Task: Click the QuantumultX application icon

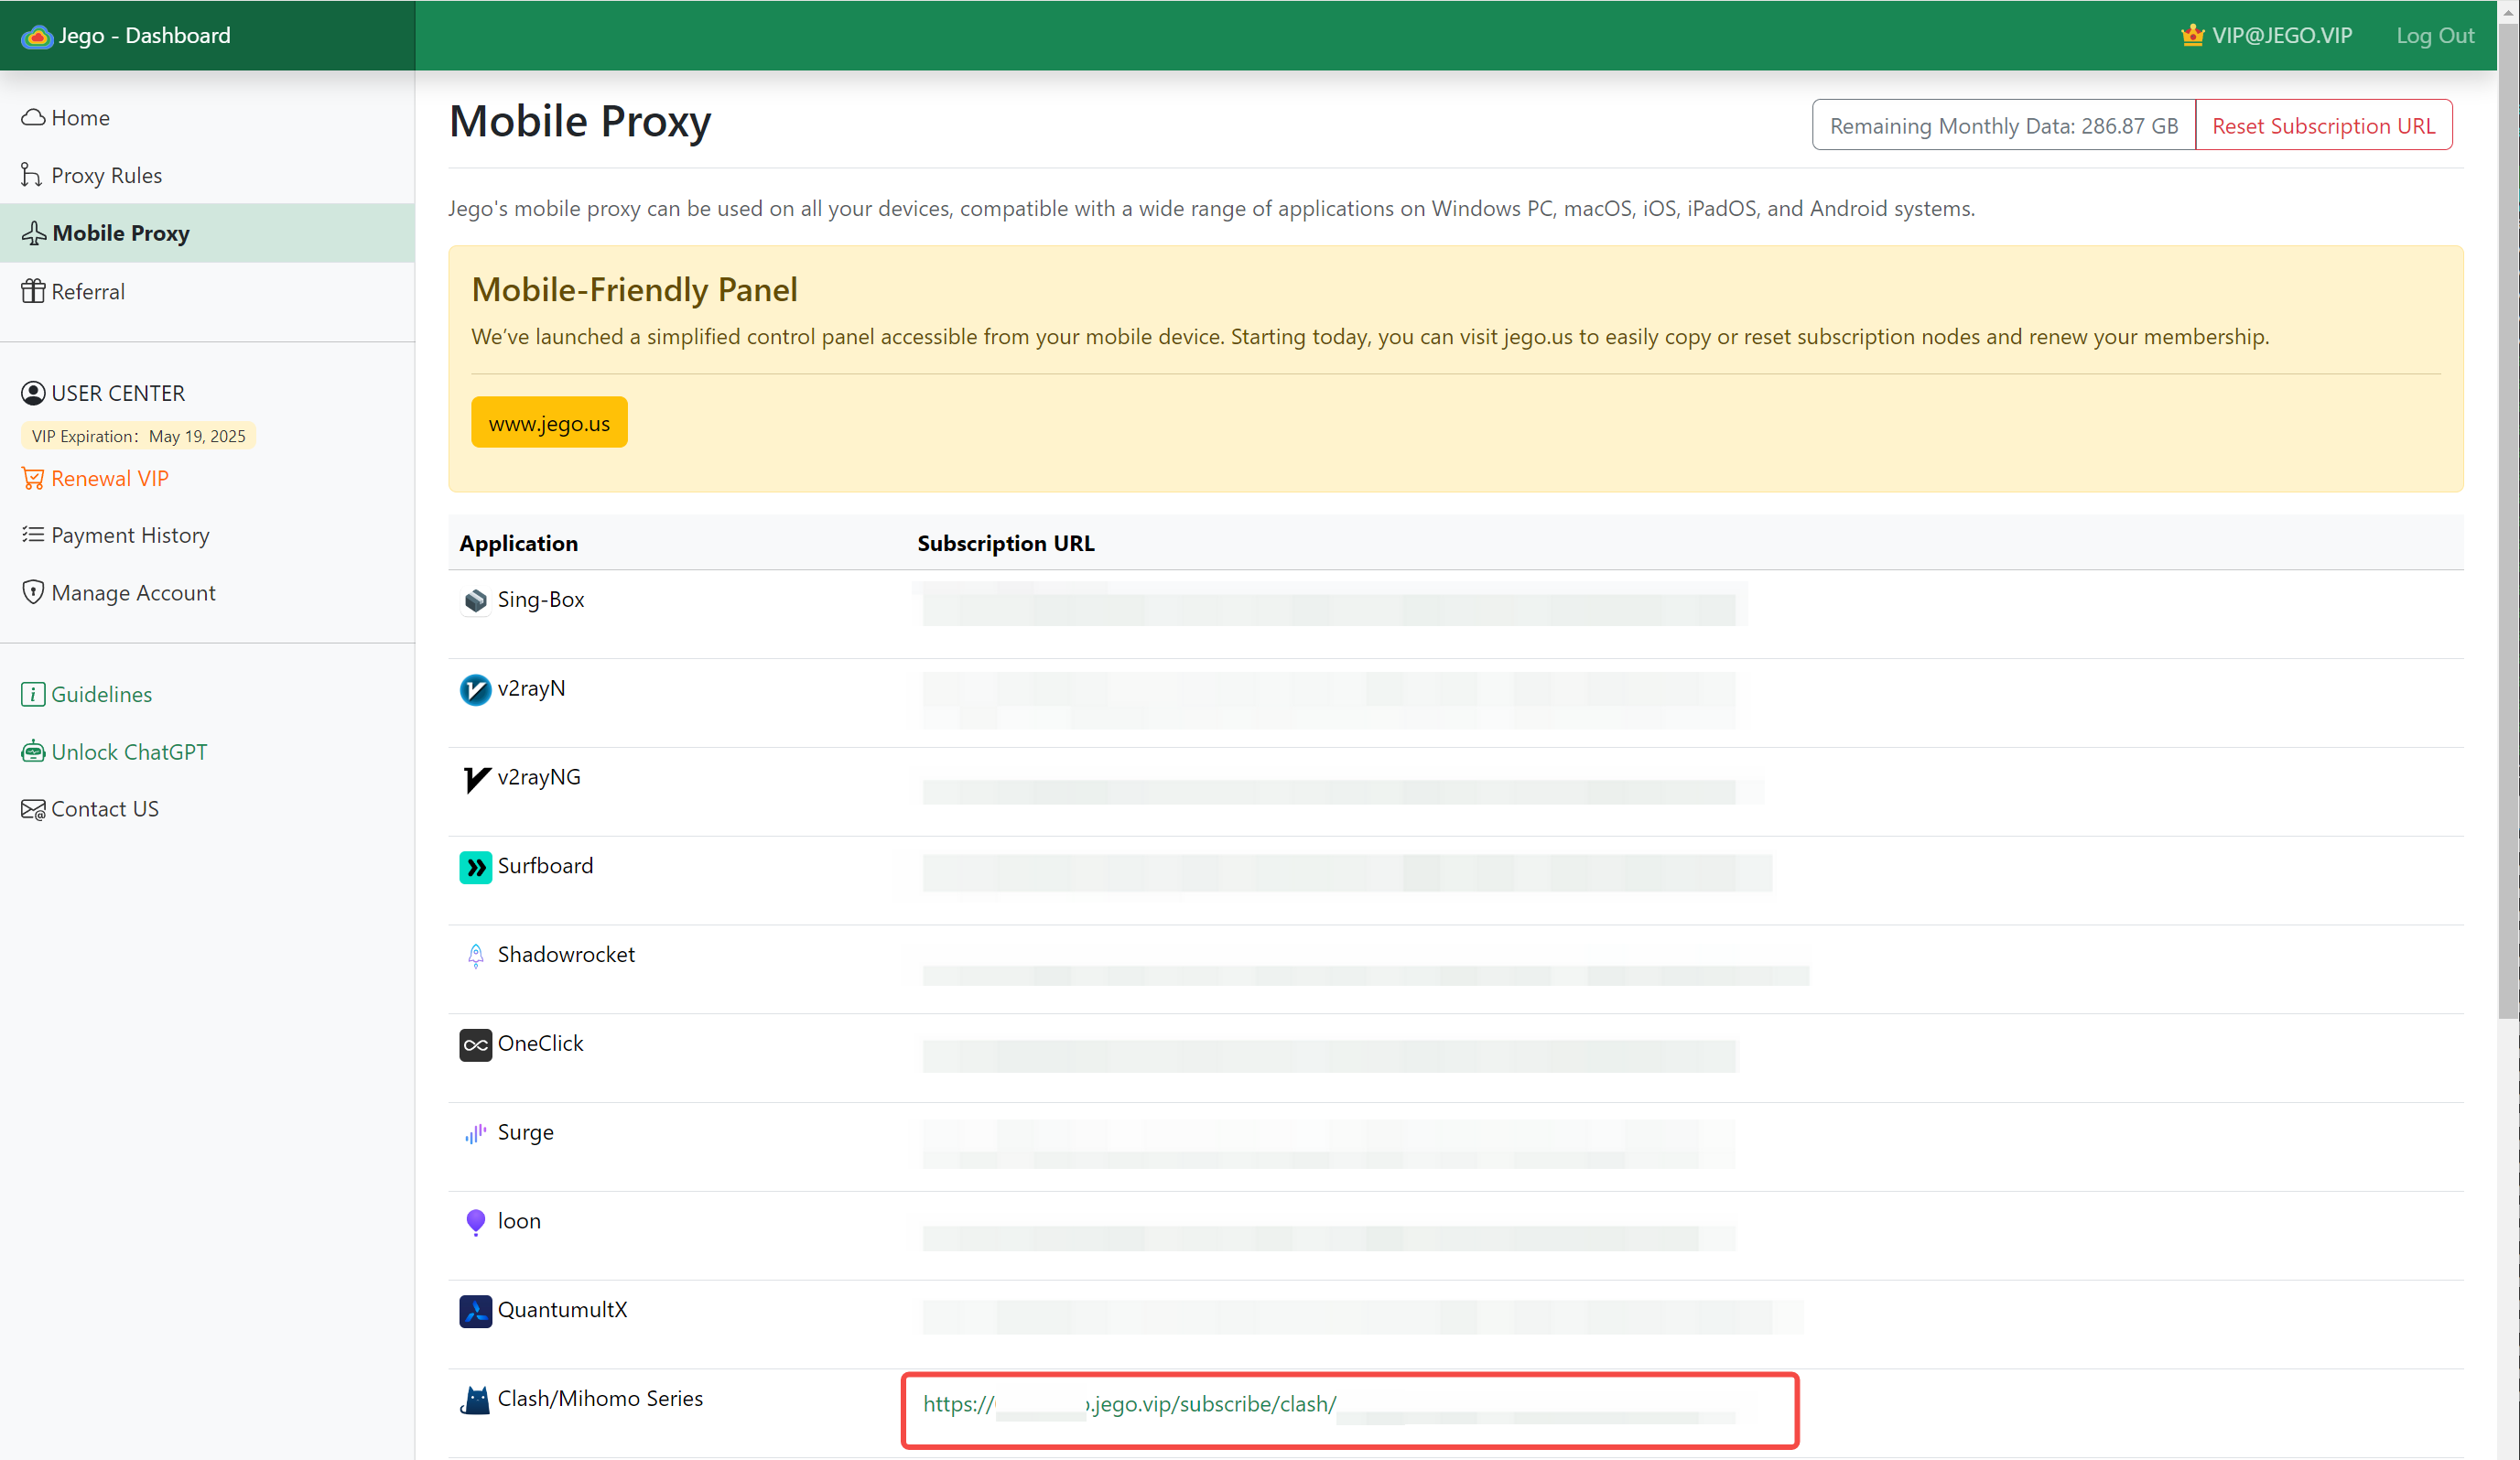Action: pyautogui.click(x=475, y=1311)
